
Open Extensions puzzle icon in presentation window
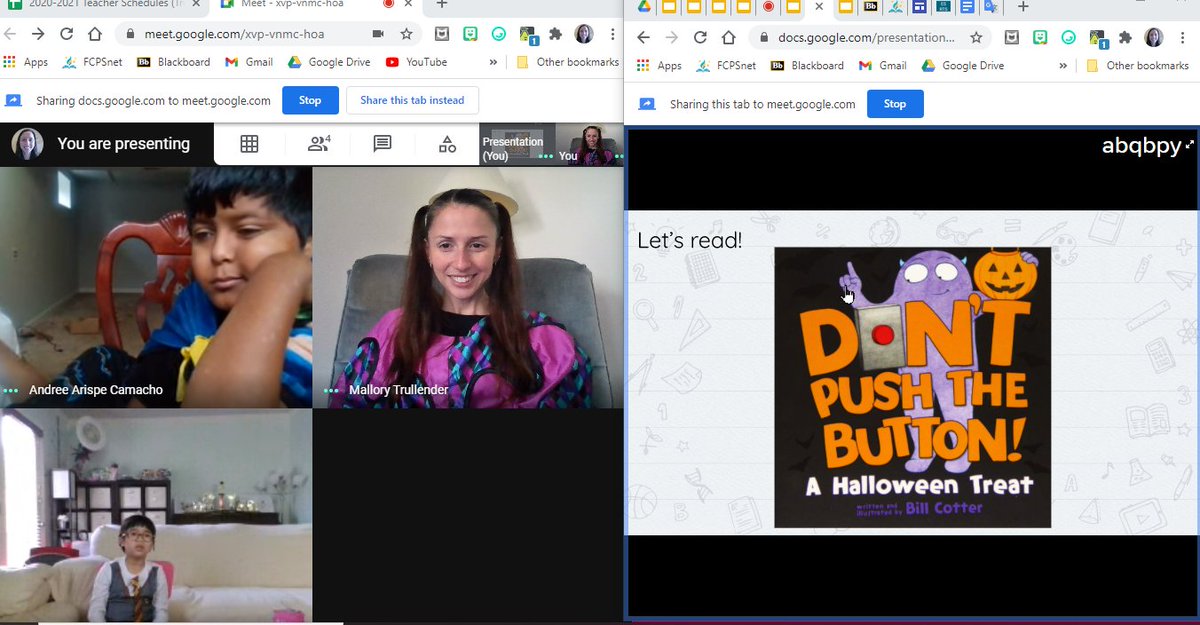pyautogui.click(x=1125, y=38)
